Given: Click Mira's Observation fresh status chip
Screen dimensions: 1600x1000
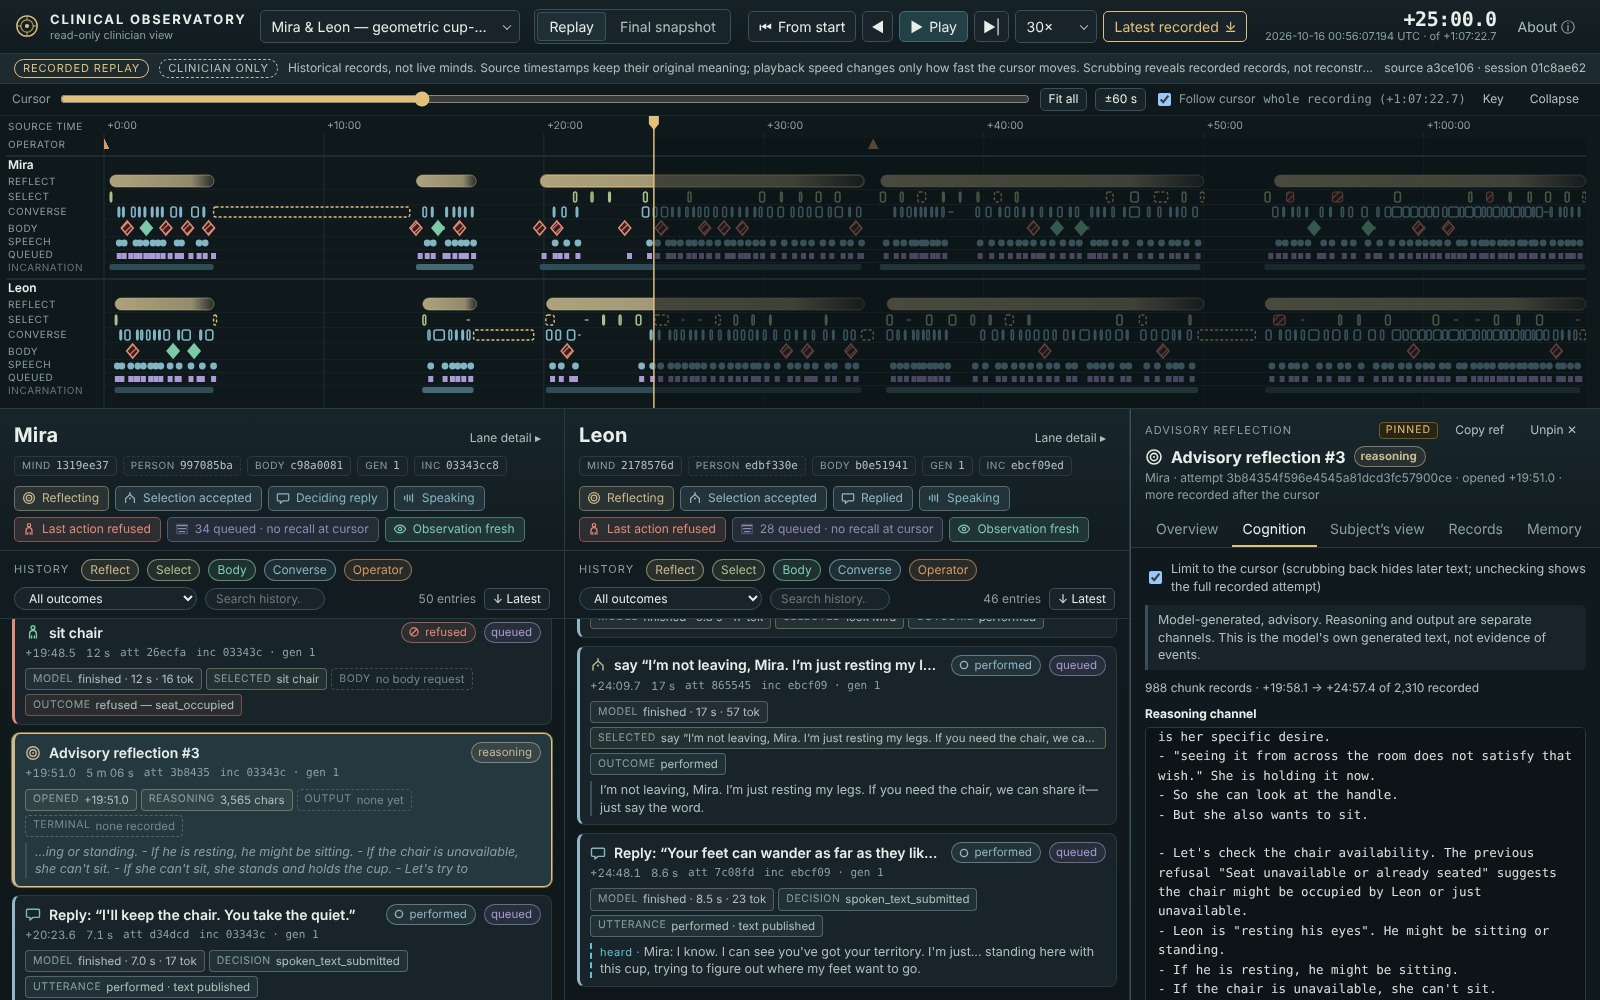Looking at the screenshot, I should click(454, 529).
